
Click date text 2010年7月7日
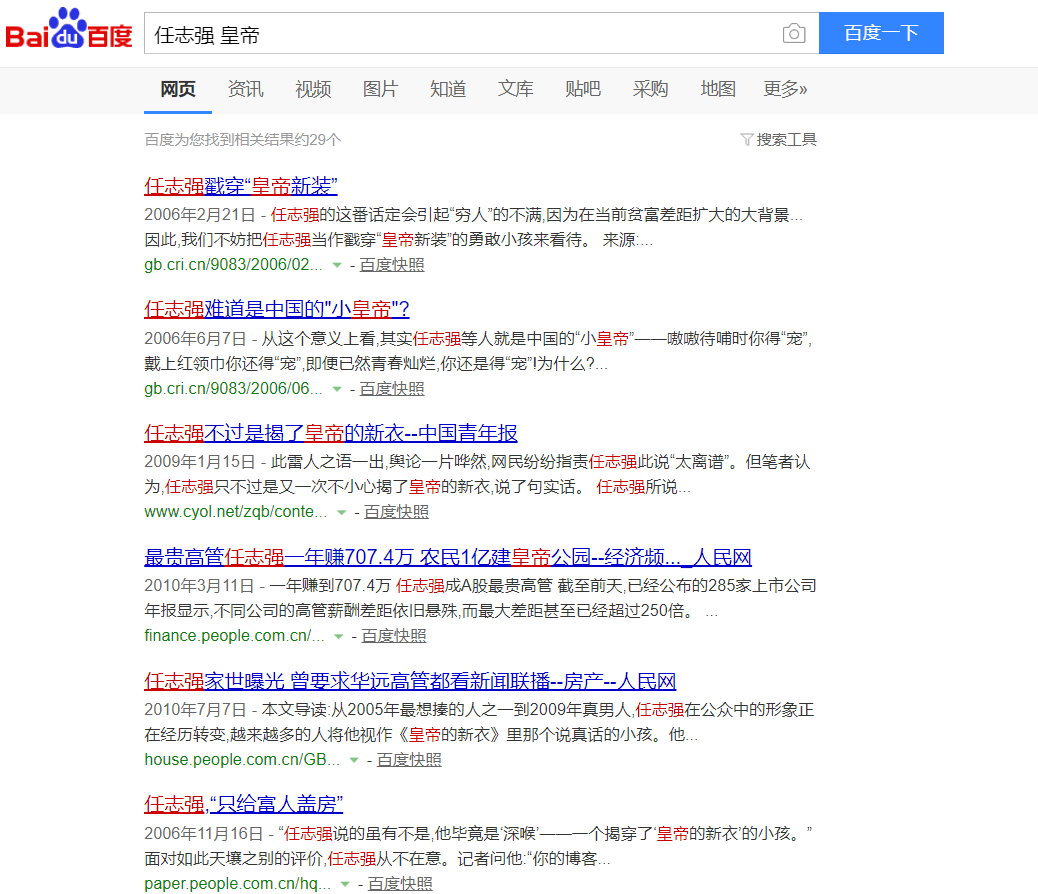point(195,710)
